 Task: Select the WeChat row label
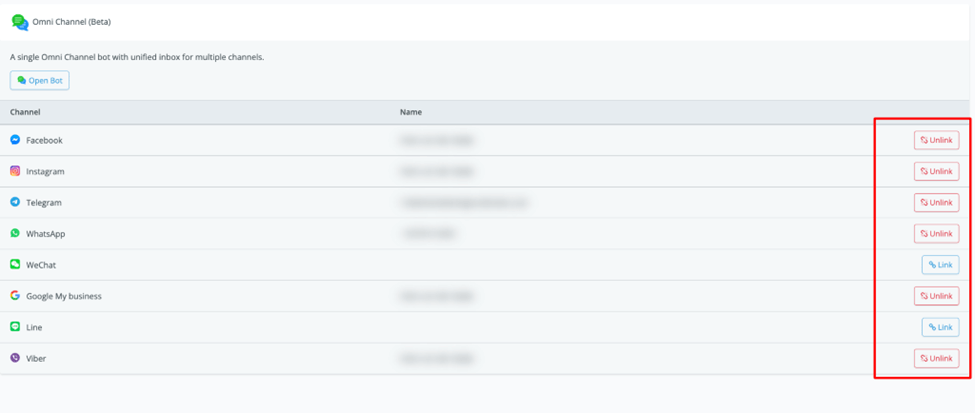[41, 265]
